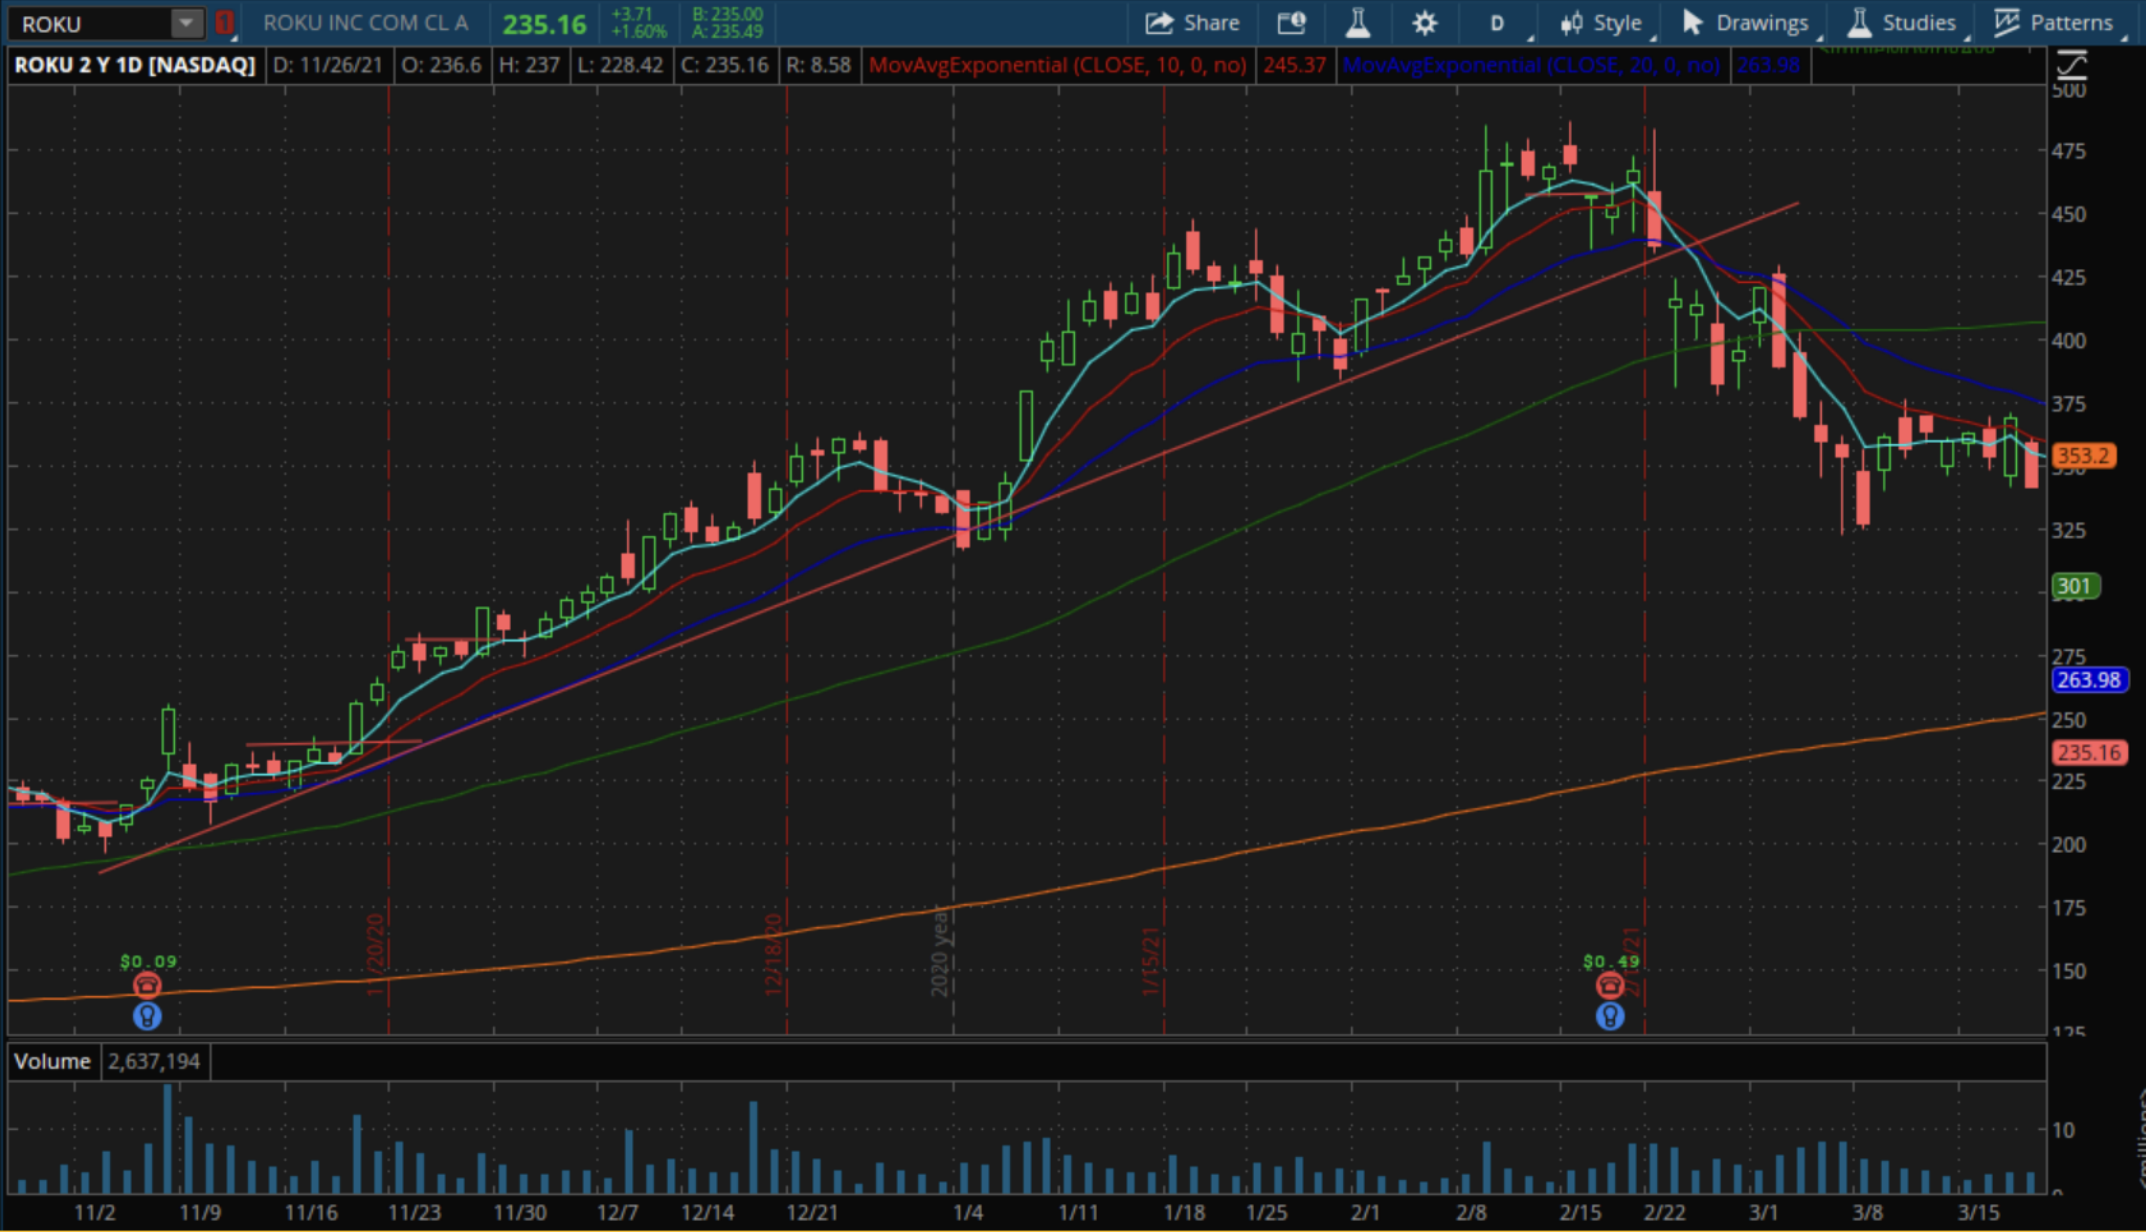Screen dimensions: 2146x1232
Task: Open chart settings gear icon
Action: [x=1425, y=22]
